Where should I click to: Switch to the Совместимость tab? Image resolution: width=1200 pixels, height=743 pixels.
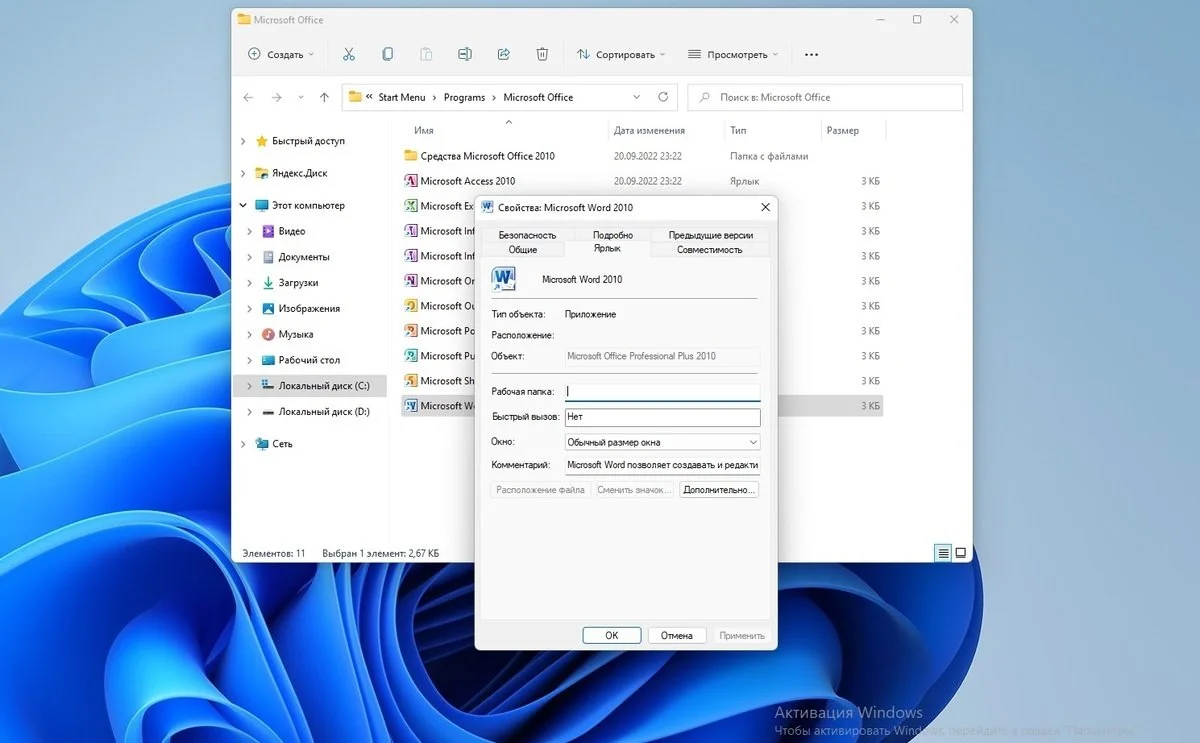coord(709,249)
